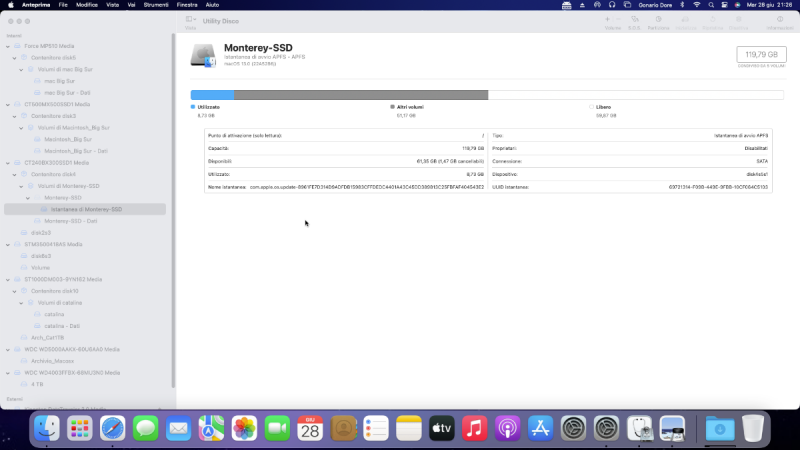Collapse the ST1000DM003-9YN162 Media disk
Screen dimensions: 800x450
(x=8, y=280)
